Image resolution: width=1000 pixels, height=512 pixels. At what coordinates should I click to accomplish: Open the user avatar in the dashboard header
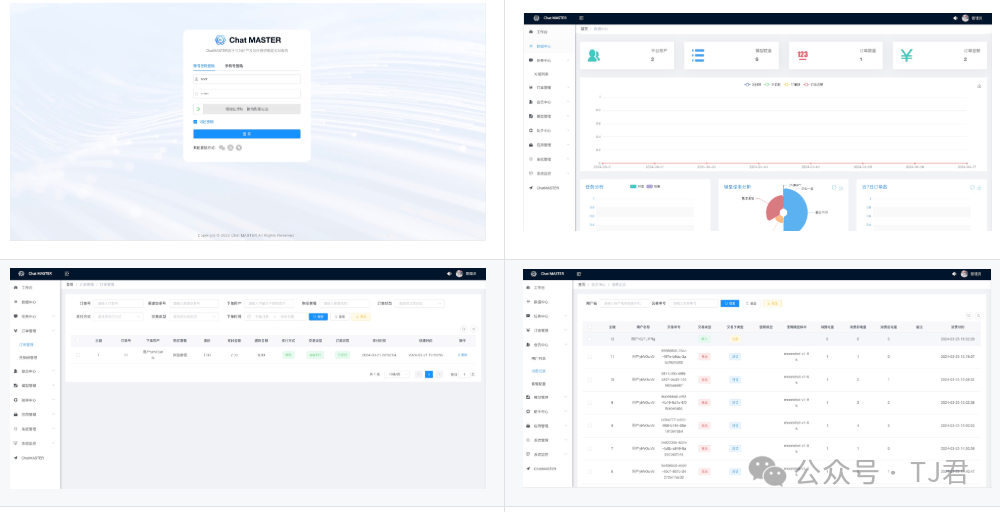pyautogui.click(x=964, y=18)
